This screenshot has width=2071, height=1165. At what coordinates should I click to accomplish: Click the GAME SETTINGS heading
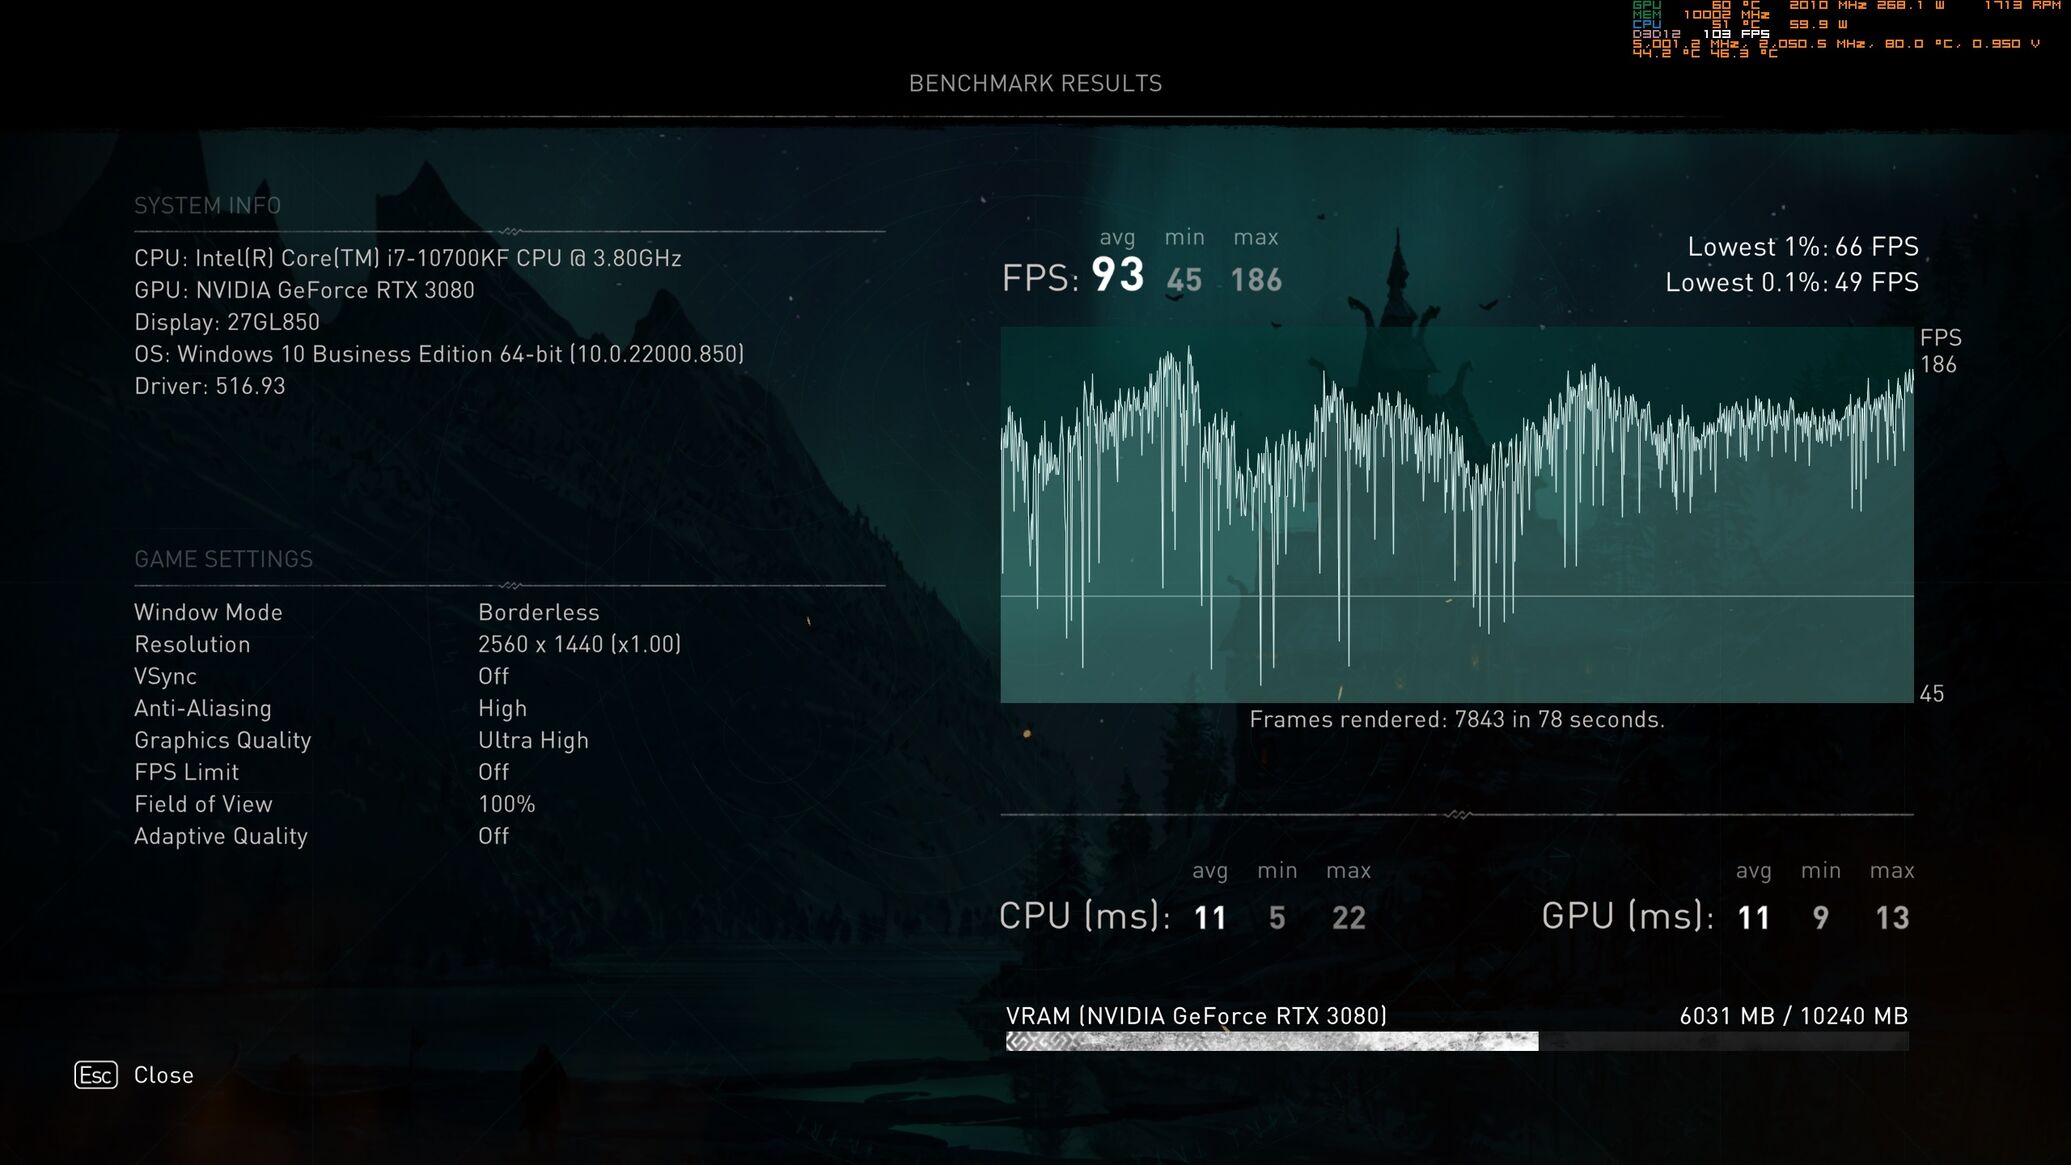pyautogui.click(x=223, y=559)
